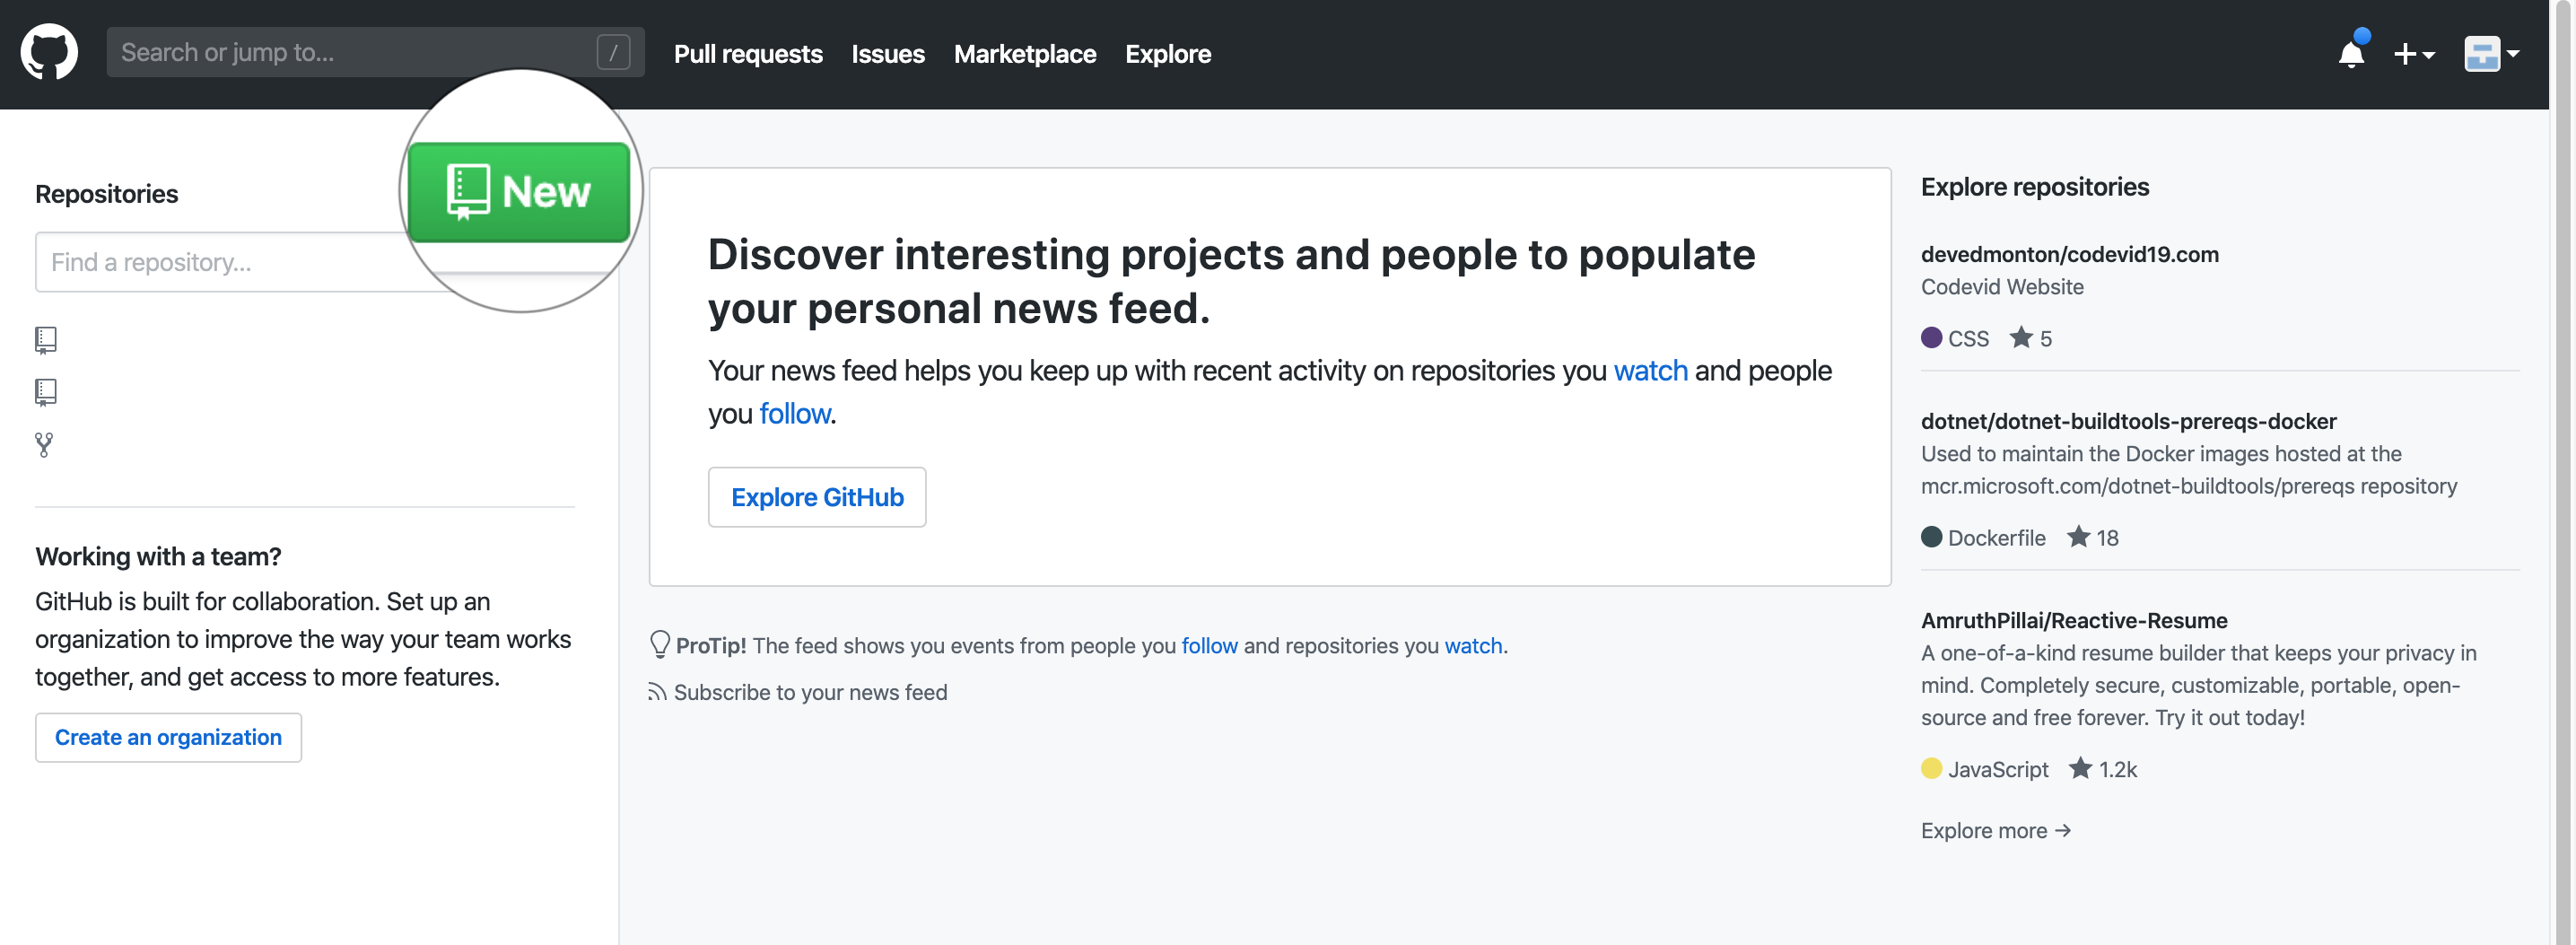Click Explore more link
This screenshot has width=2576, height=945.
pyautogui.click(x=1995, y=830)
